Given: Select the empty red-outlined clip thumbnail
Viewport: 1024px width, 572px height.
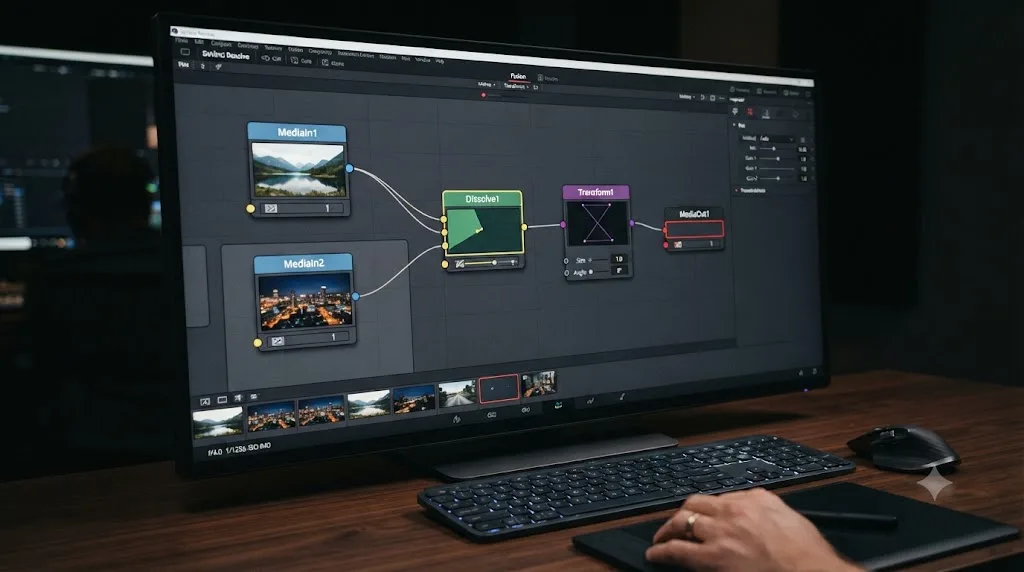Looking at the screenshot, I should (498, 389).
